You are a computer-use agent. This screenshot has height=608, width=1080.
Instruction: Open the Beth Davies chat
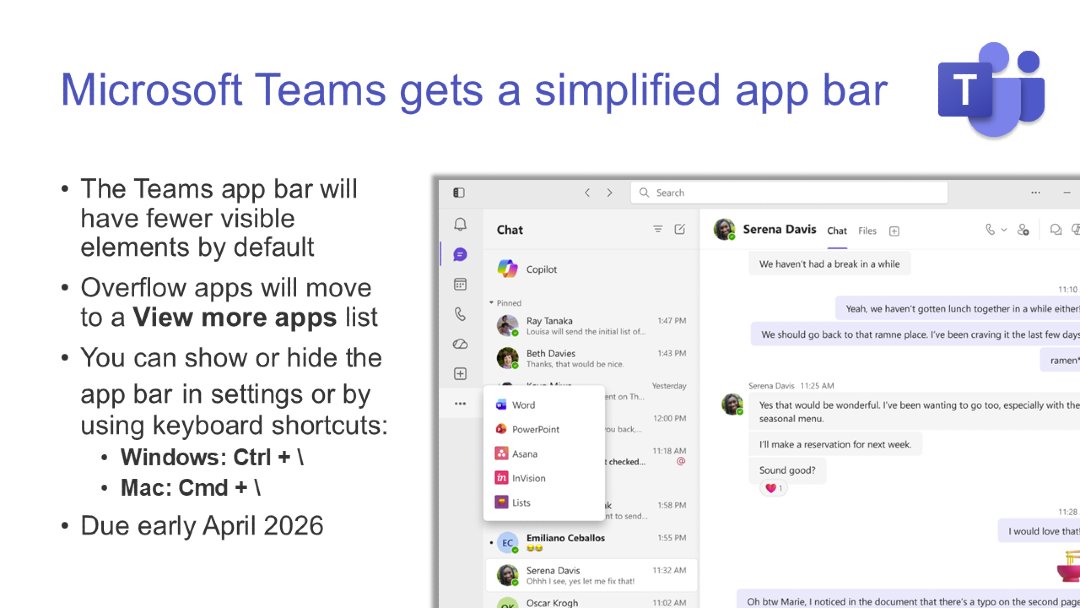pyautogui.click(x=591, y=358)
